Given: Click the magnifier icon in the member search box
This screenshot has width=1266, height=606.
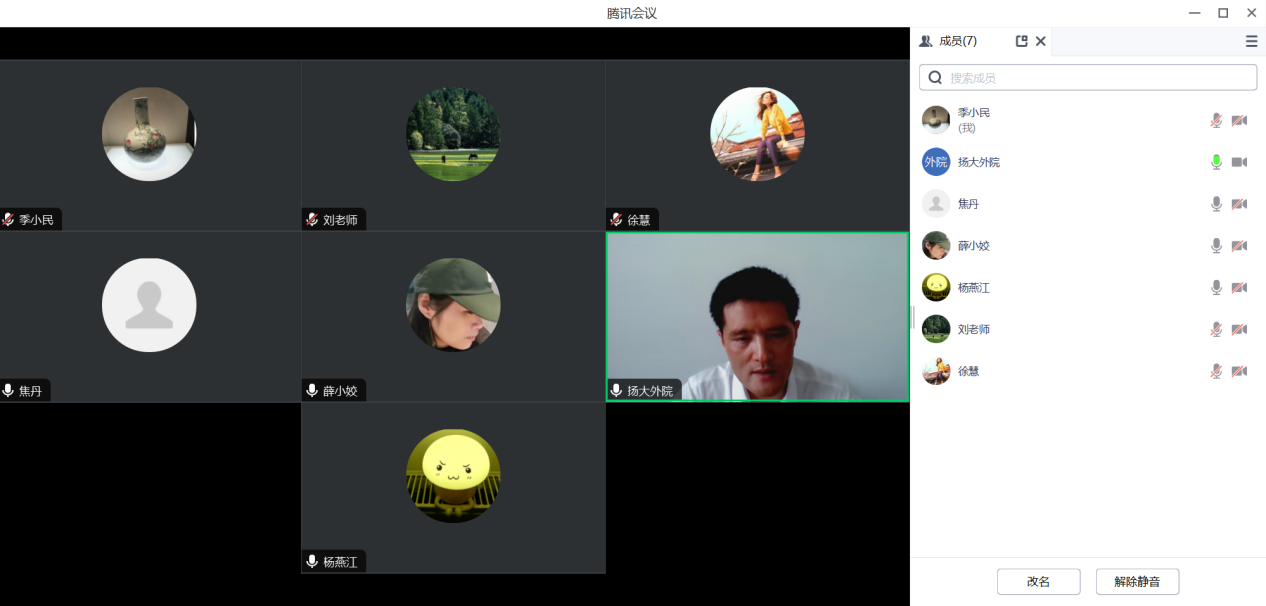Looking at the screenshot, I should (x=935, y=78).
